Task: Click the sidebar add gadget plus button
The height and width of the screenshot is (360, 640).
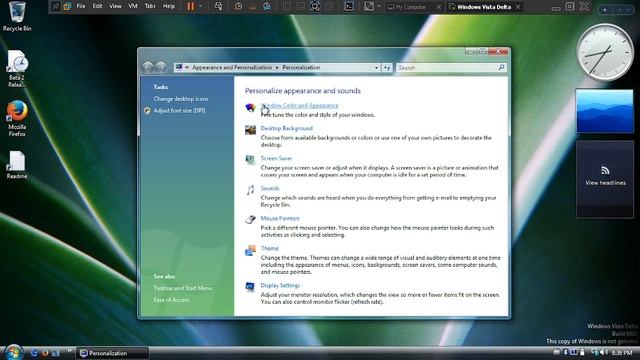Action: click(605, 9)
